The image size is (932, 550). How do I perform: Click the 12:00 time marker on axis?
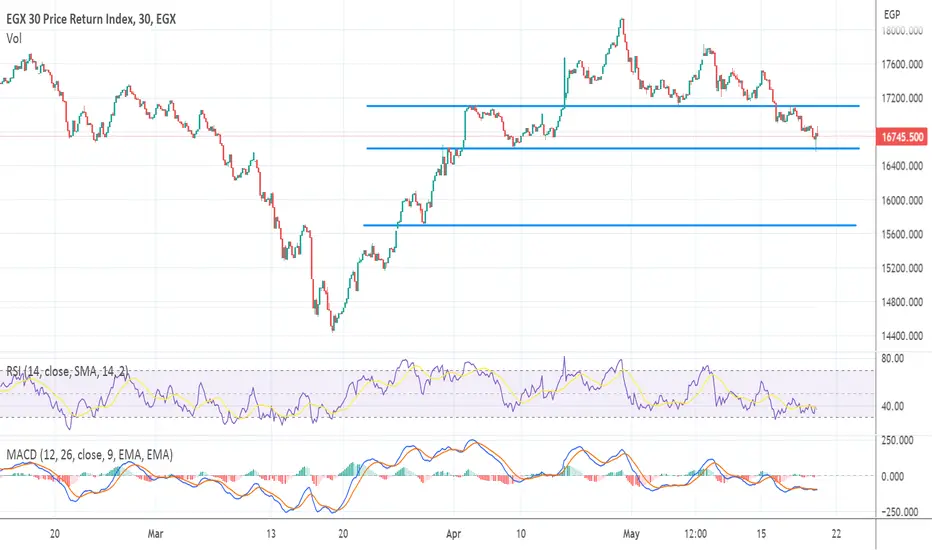click(695, 534)
